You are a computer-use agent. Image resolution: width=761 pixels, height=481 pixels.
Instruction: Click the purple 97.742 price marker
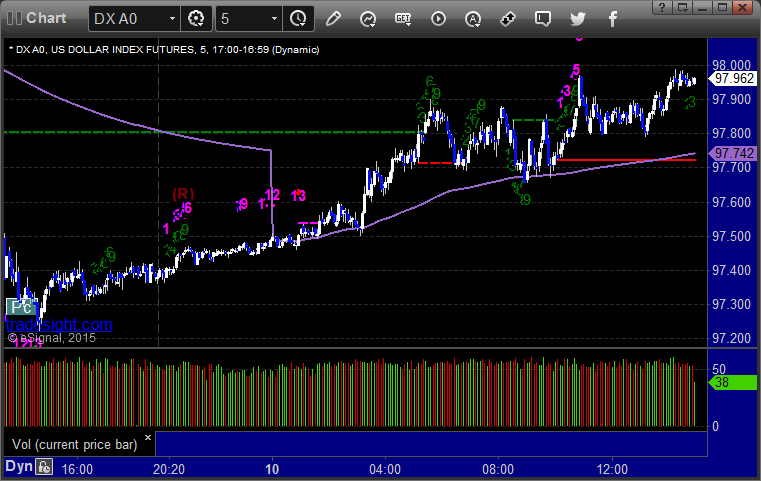[733, 153]
